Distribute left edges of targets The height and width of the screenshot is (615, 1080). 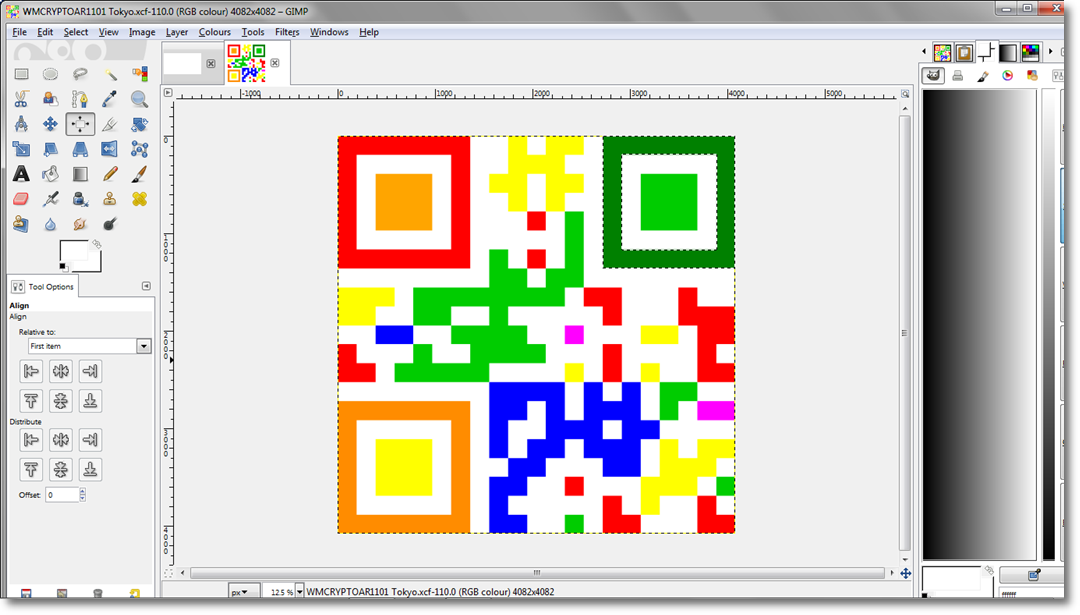[x=31, y=439]
